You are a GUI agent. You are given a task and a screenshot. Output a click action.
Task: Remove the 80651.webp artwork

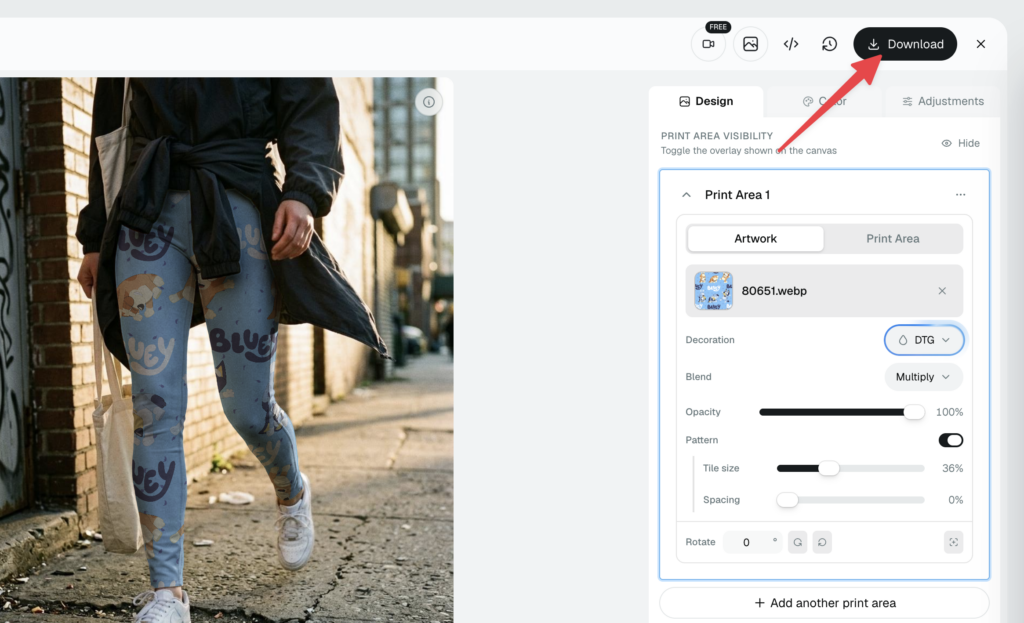pyautogui.click(x=942, y=291)
